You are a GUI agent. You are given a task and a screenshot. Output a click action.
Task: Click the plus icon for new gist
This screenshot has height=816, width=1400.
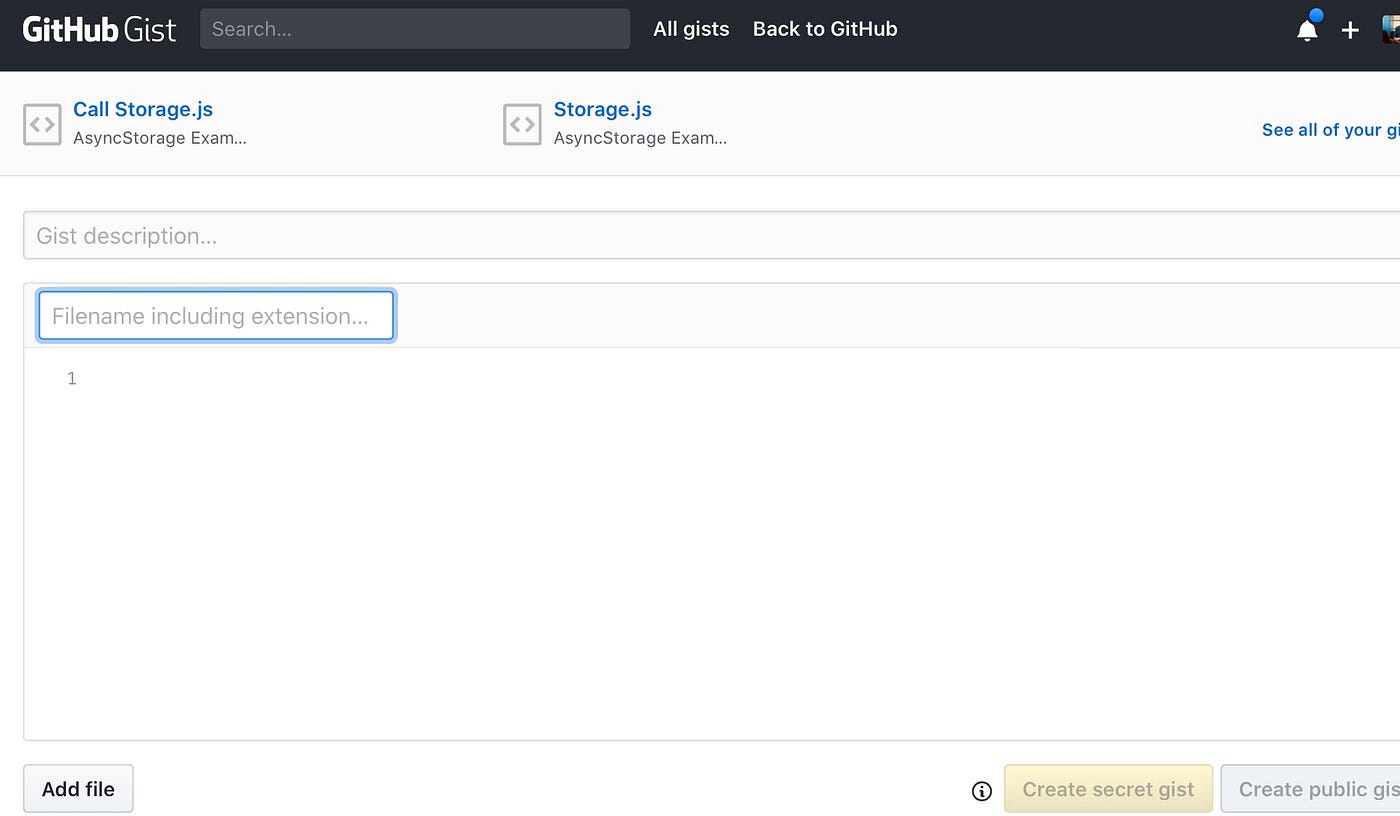coord(1350,30)
